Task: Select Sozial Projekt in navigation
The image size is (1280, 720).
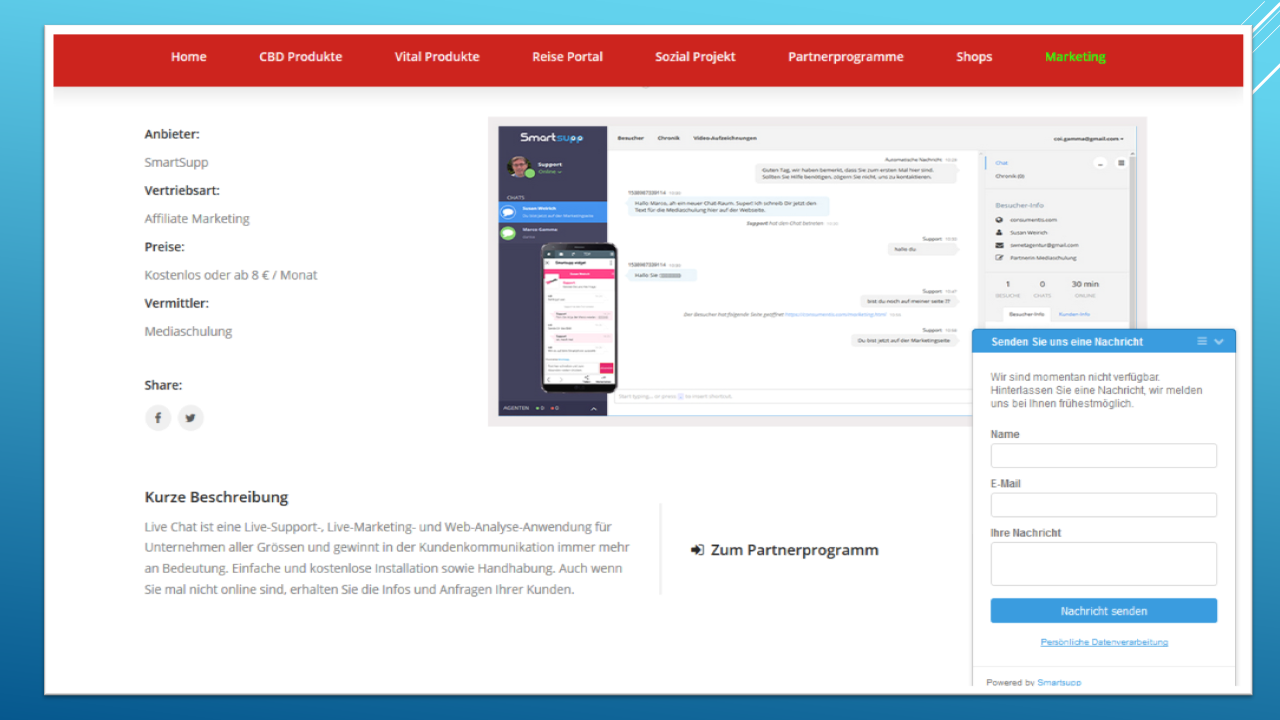Action: pos(695,57)
